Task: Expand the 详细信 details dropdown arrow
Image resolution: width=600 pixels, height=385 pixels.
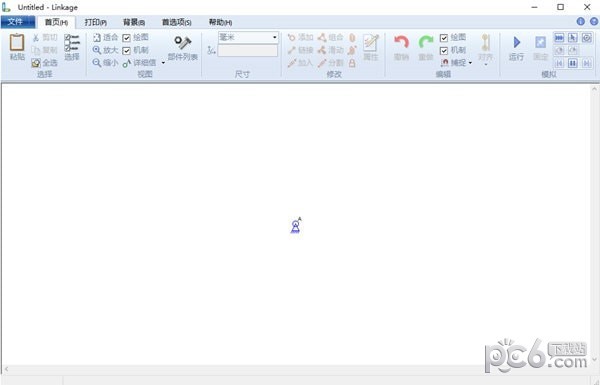Action: (163, 63)
